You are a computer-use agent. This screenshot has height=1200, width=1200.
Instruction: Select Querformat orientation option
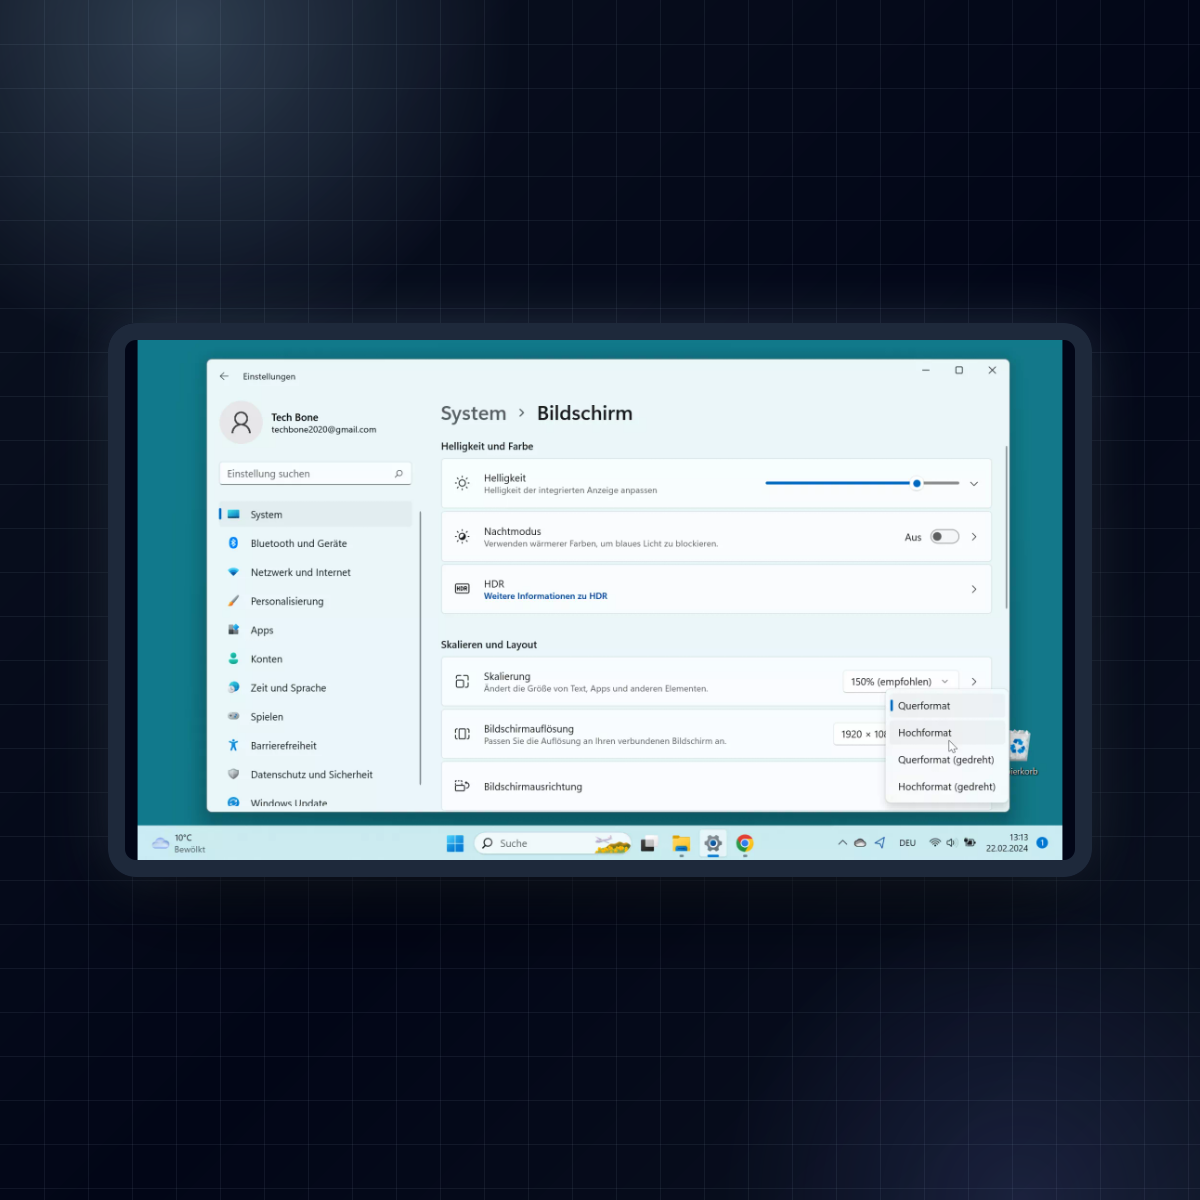click(x=947, y=706)
